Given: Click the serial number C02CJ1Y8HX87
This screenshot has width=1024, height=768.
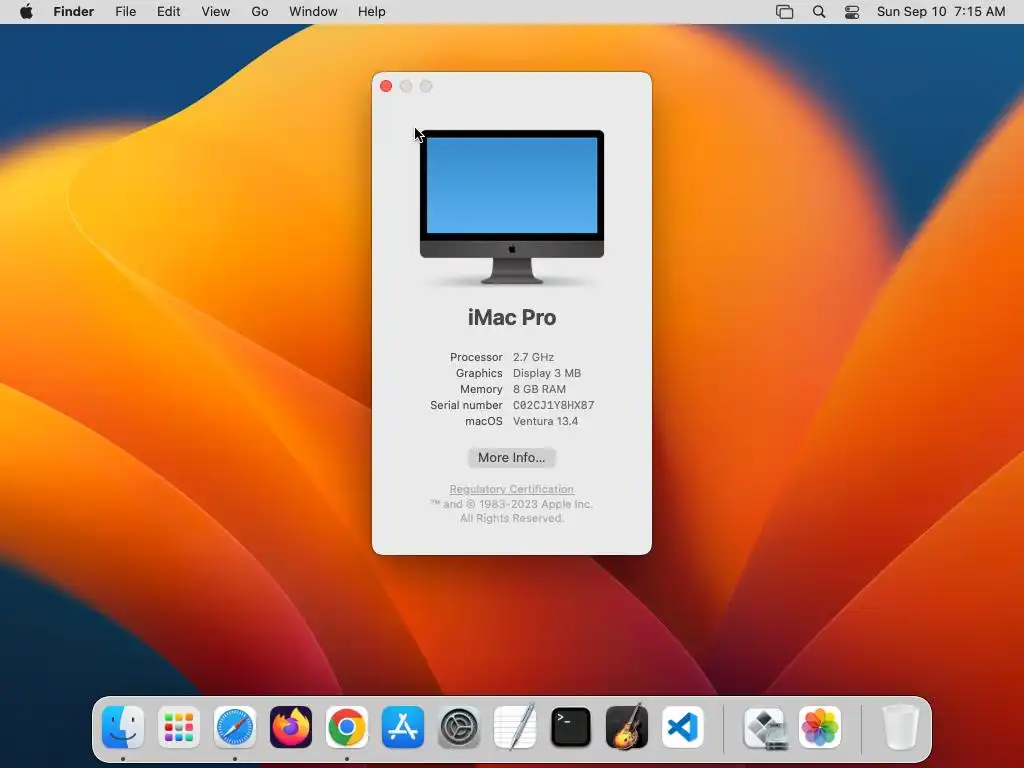Looking at the screenshot, I should coord(554,406).
